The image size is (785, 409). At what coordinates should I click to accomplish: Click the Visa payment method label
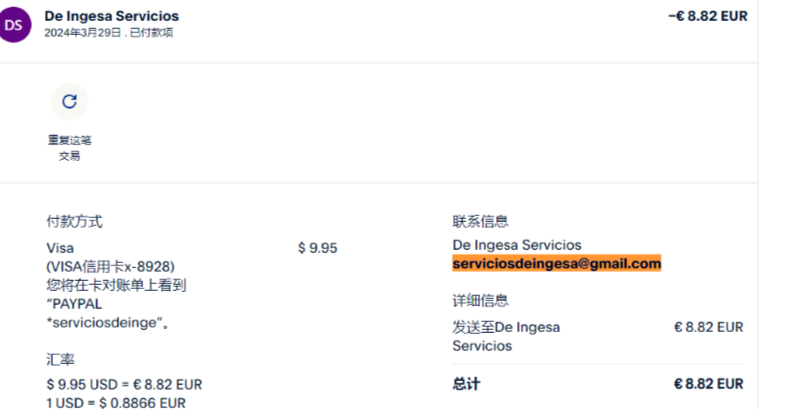(60, 248)
